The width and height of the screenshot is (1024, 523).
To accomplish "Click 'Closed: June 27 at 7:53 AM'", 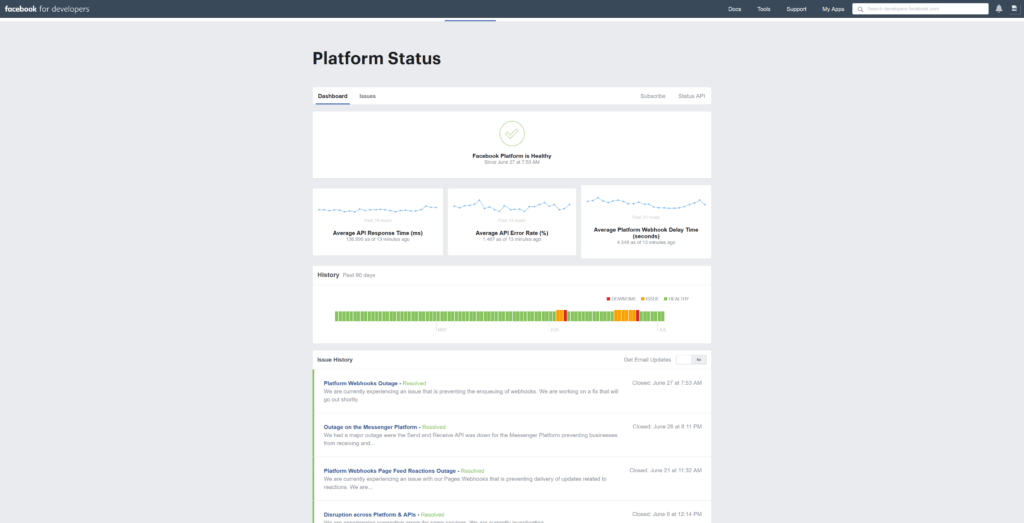I will (667, 383).
